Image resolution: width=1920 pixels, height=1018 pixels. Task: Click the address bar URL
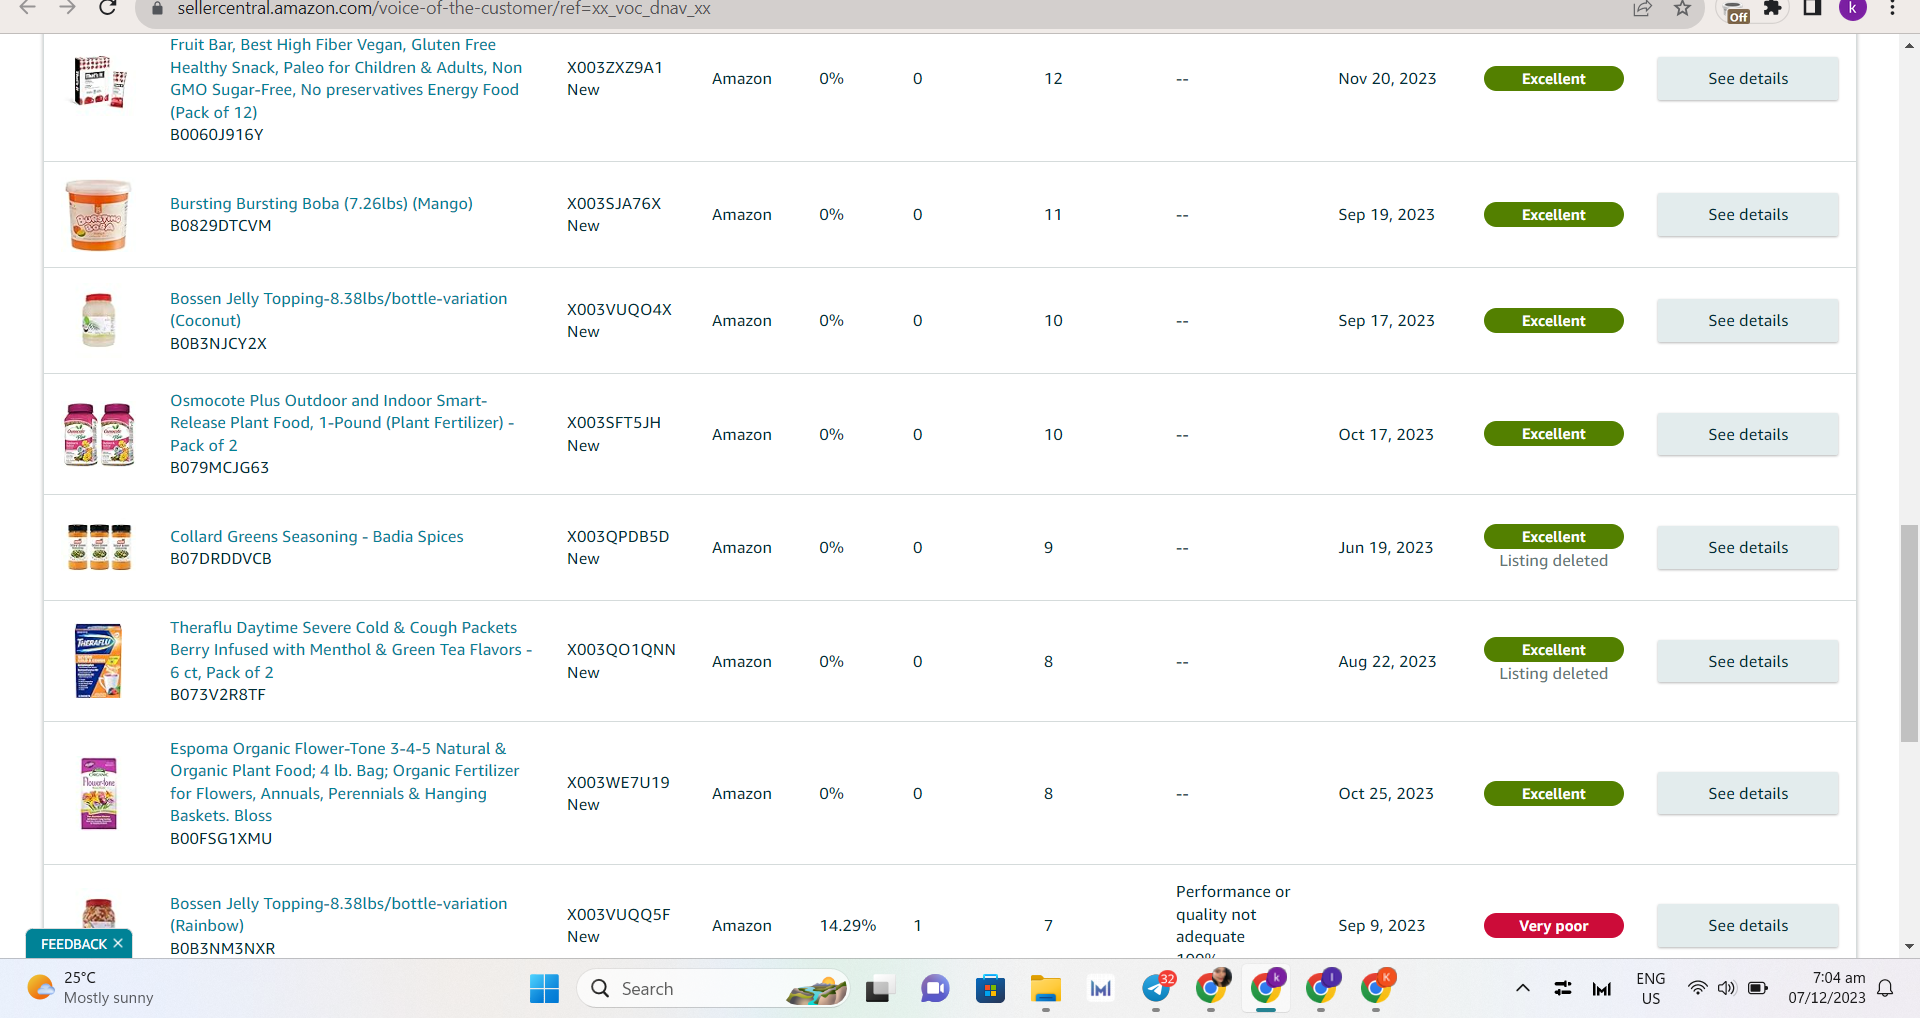(444, 9)
